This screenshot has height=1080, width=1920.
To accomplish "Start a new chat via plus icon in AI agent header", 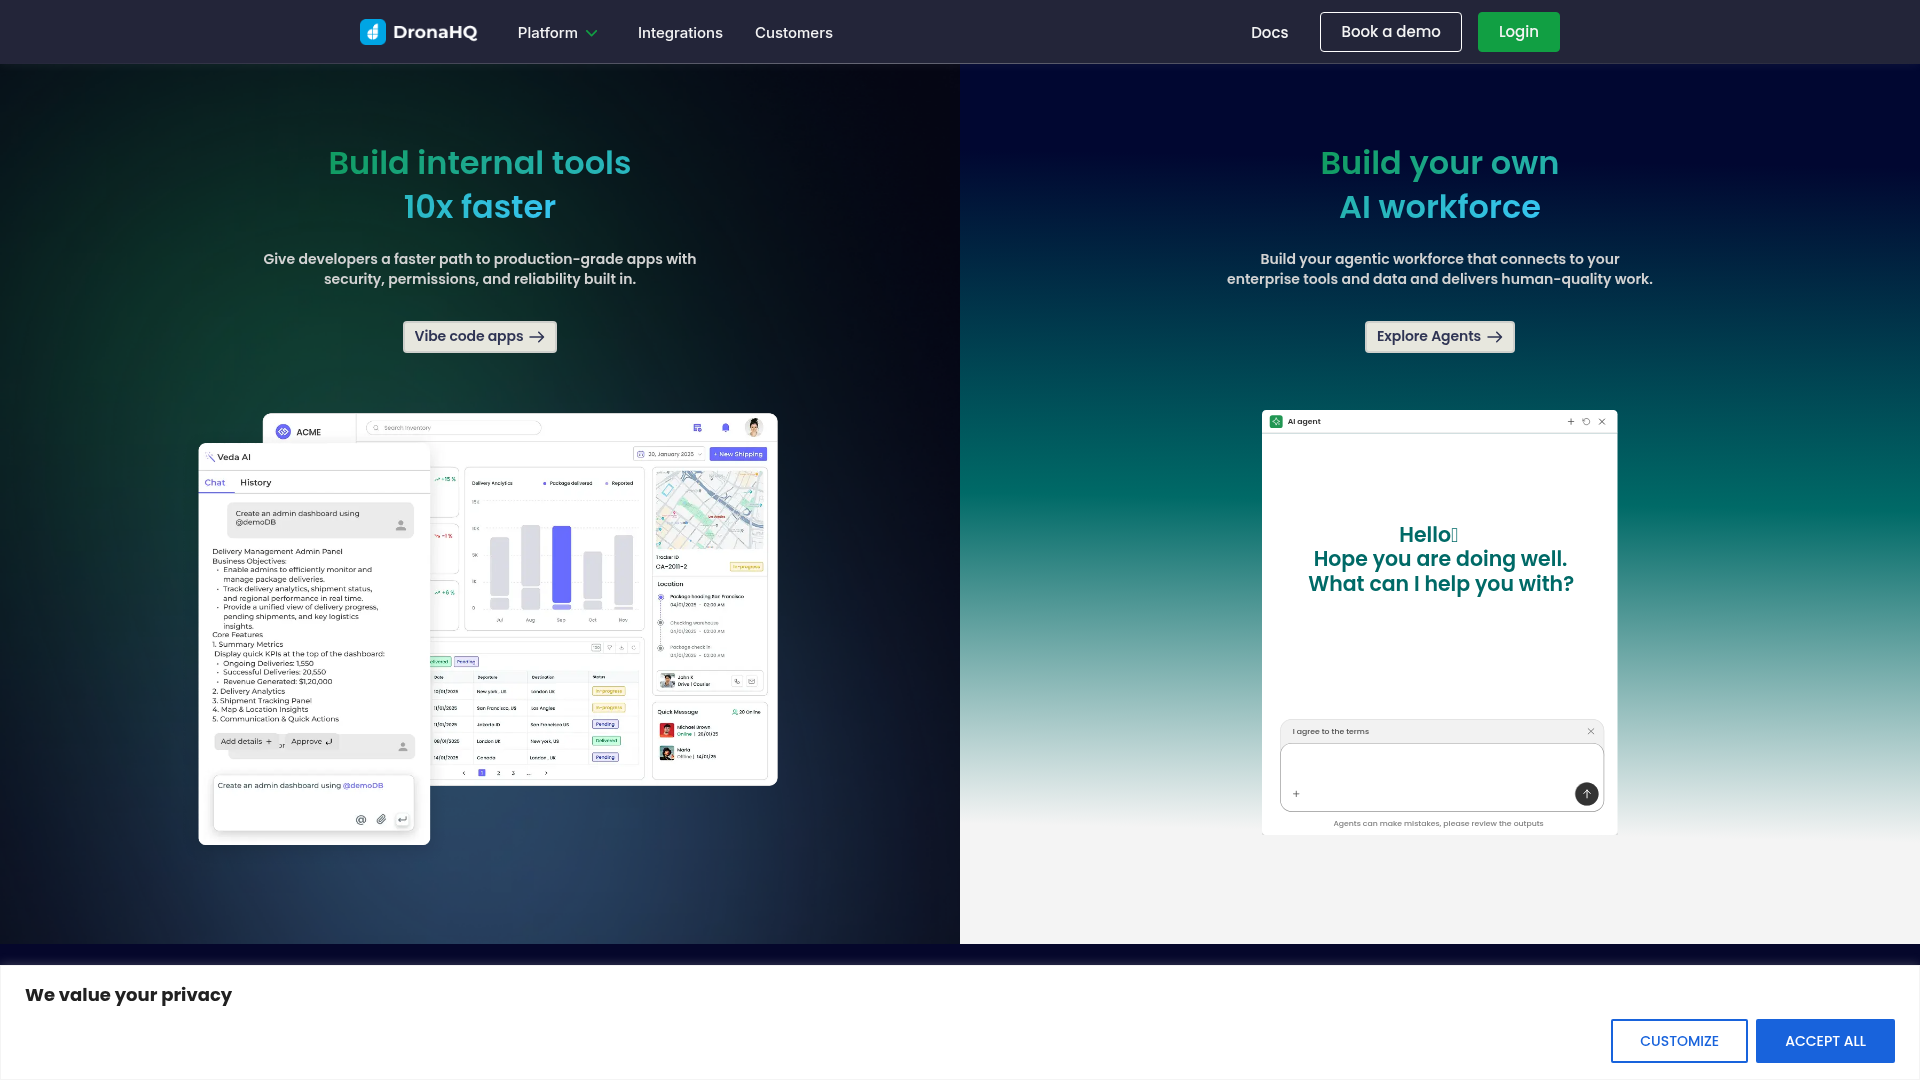I will coord(1570,422).
